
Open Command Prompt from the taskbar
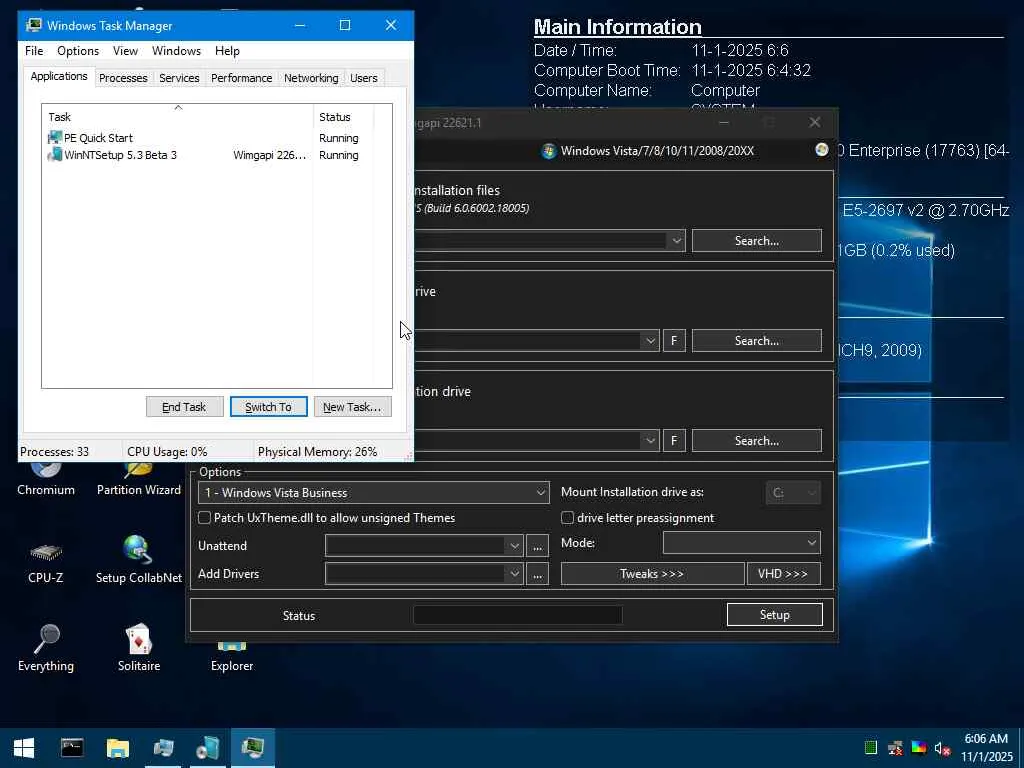[x=71, y=747]
